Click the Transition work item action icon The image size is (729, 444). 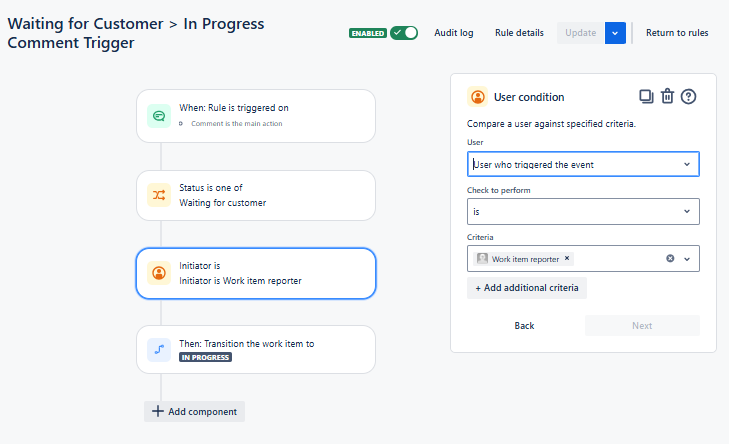[x=159, y=350]
